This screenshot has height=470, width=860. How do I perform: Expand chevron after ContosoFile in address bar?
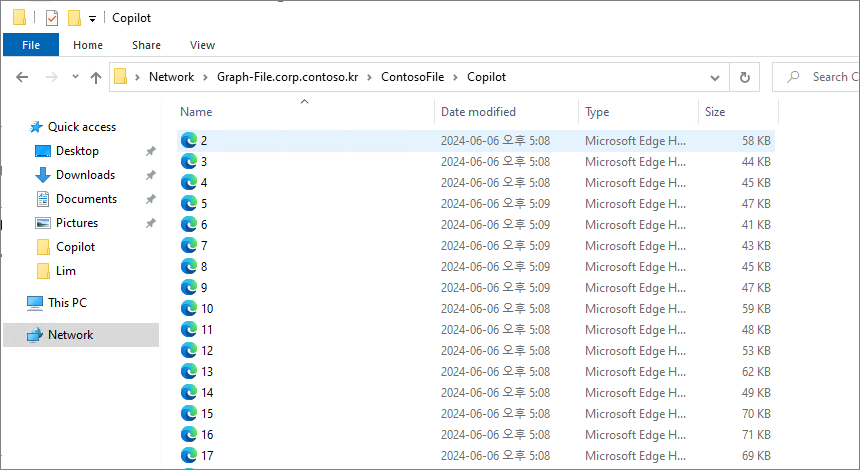click(x=456, y=77)
